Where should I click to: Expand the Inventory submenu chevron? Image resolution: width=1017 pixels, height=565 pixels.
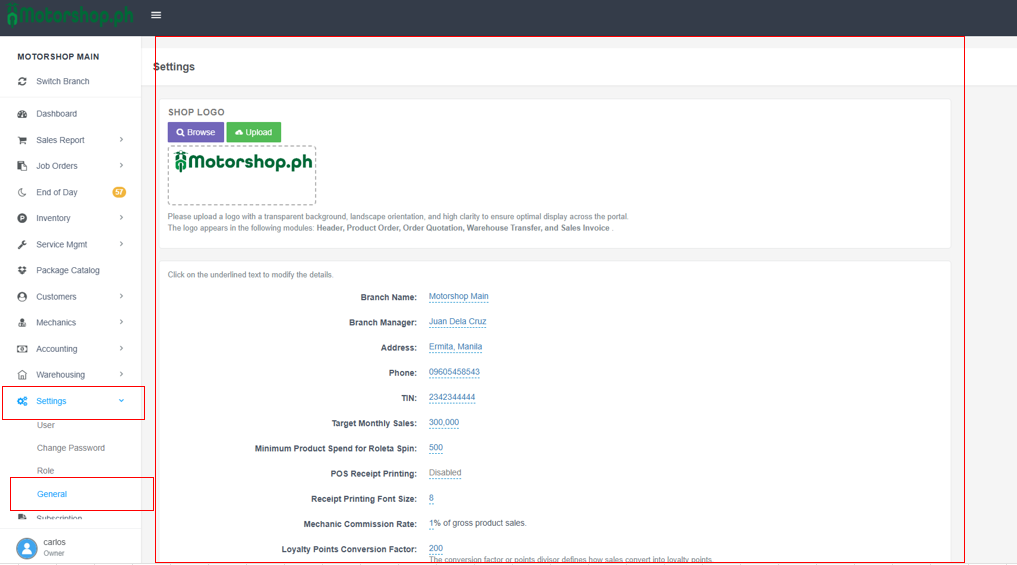click(x=121, y=218)
